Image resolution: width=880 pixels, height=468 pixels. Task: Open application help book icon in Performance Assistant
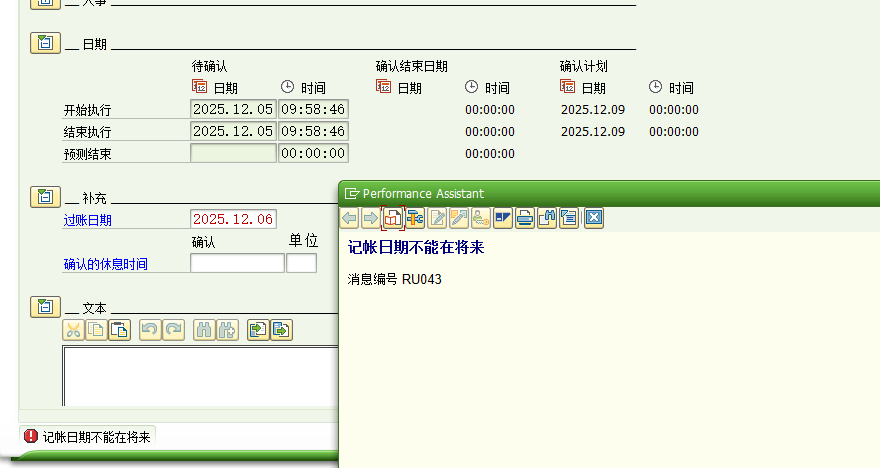pyautogui.click(x=393, y=218)
